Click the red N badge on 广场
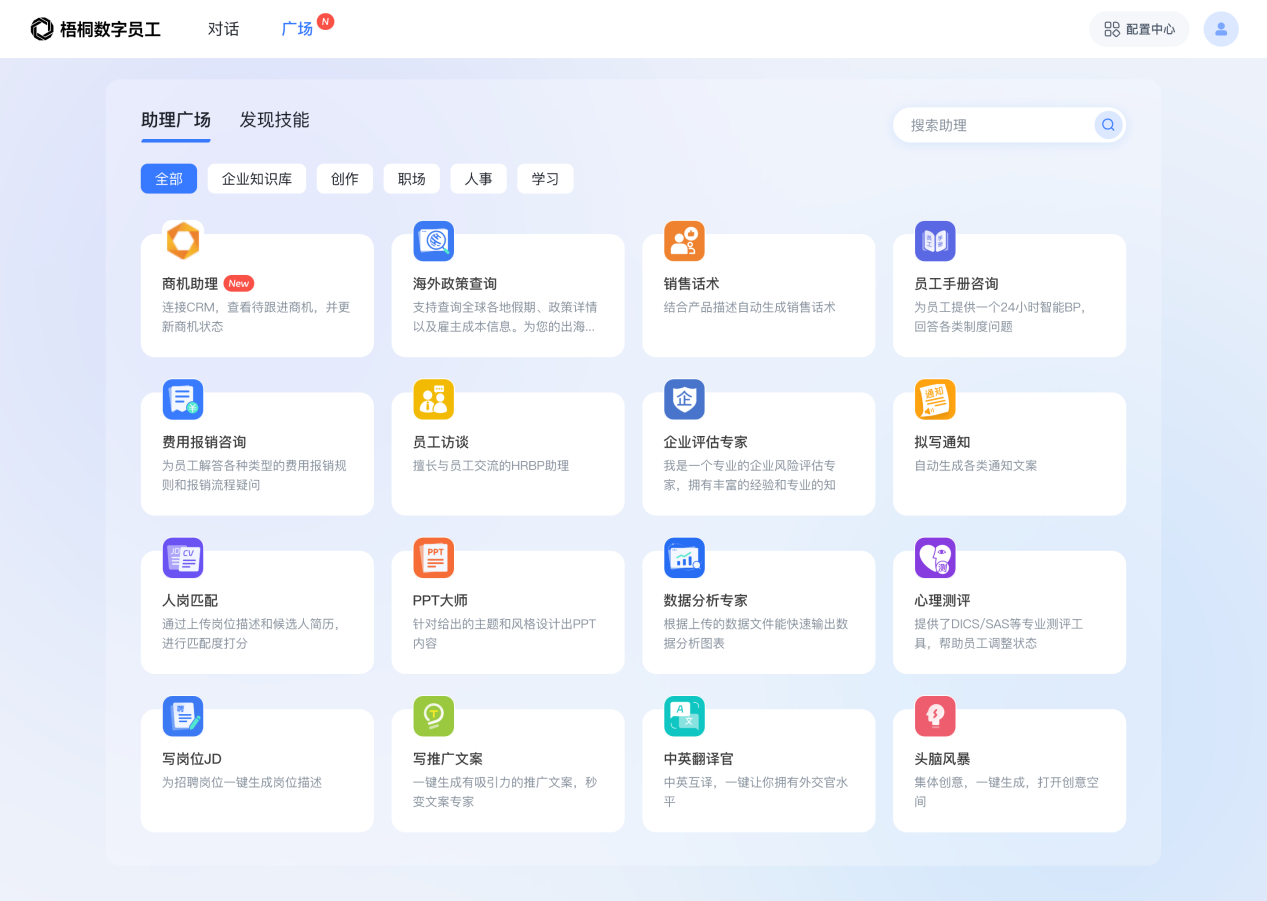 pos(325,21)
